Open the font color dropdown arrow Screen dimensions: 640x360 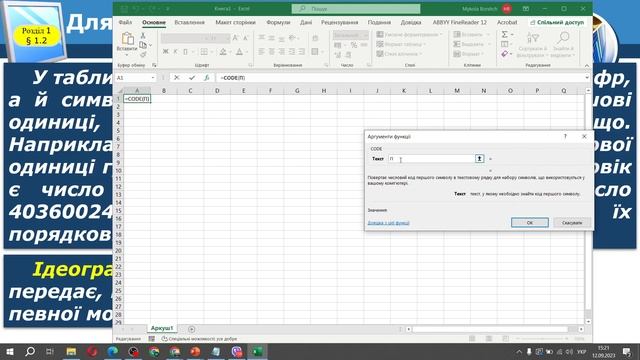pyautogui.click(x=246, y=52)
